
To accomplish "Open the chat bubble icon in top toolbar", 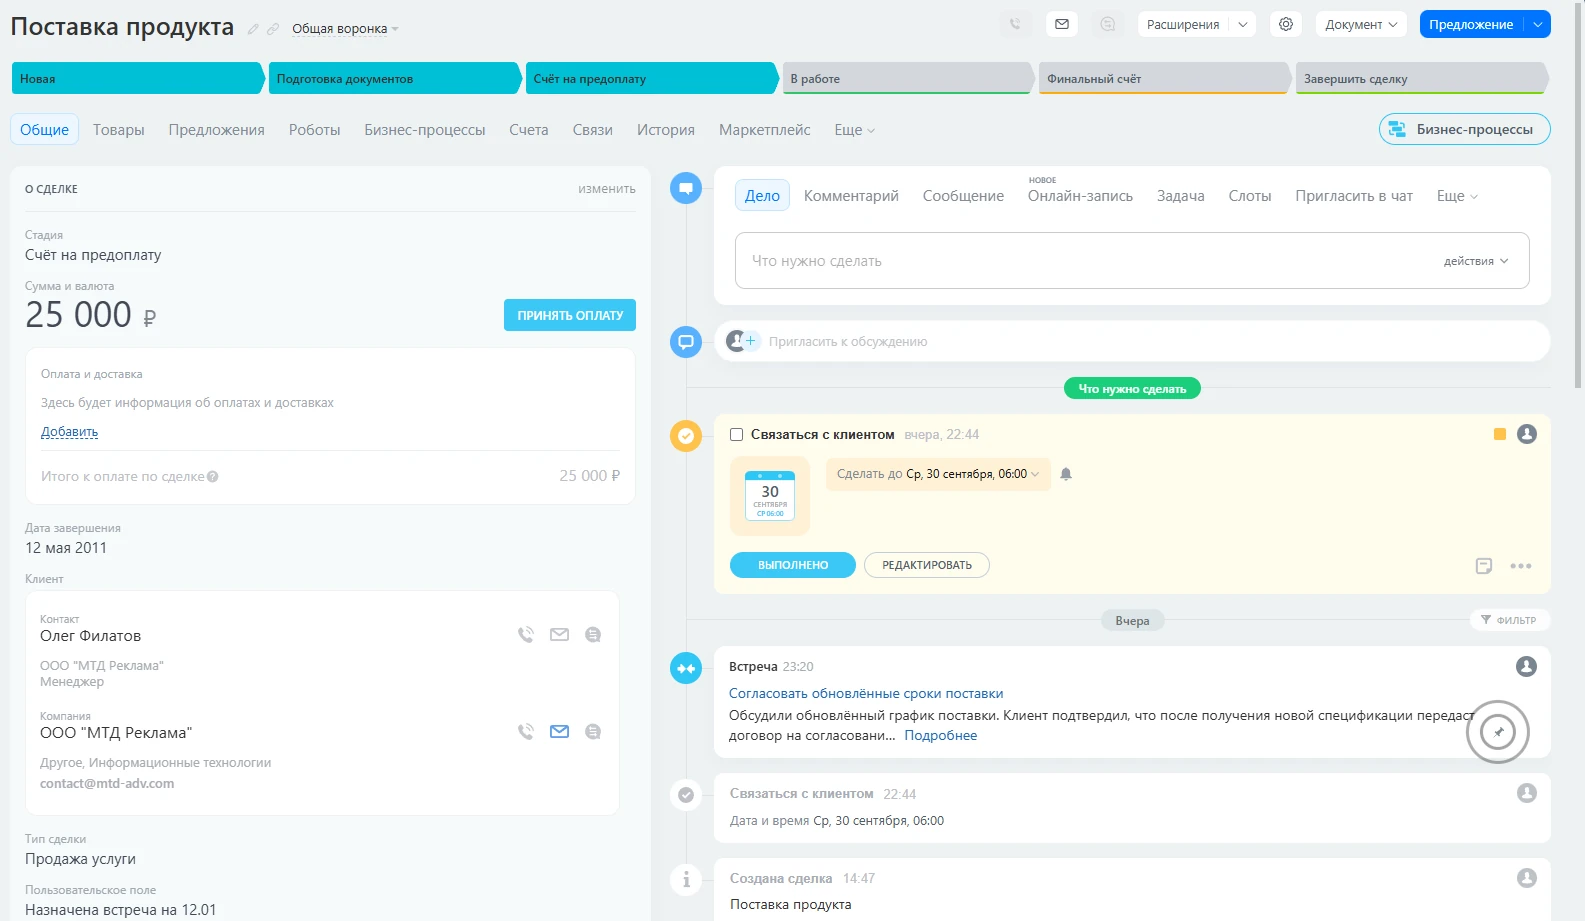I will (x=1108, y=24).
